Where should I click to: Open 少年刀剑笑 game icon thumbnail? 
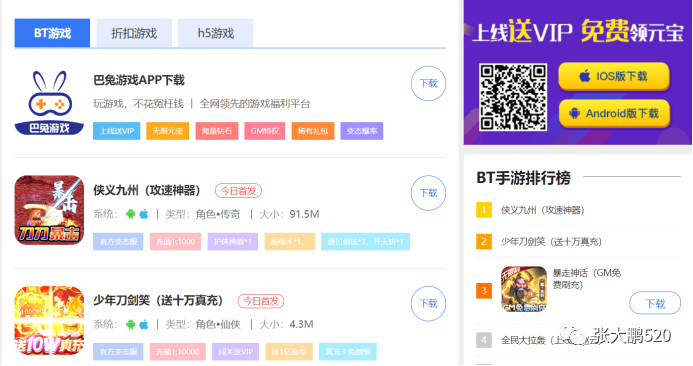tap(49, 320)
